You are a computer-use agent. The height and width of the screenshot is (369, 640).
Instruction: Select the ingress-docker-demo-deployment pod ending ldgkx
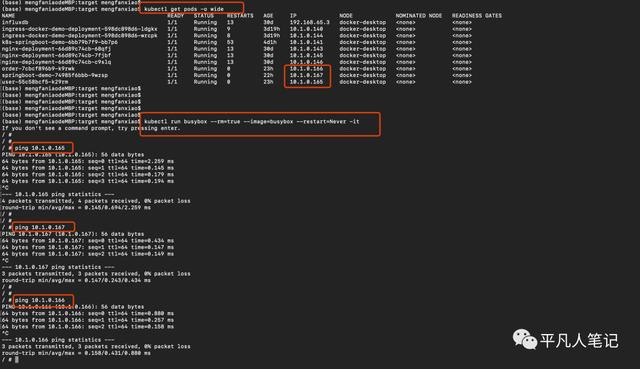(x=80, y=29)
